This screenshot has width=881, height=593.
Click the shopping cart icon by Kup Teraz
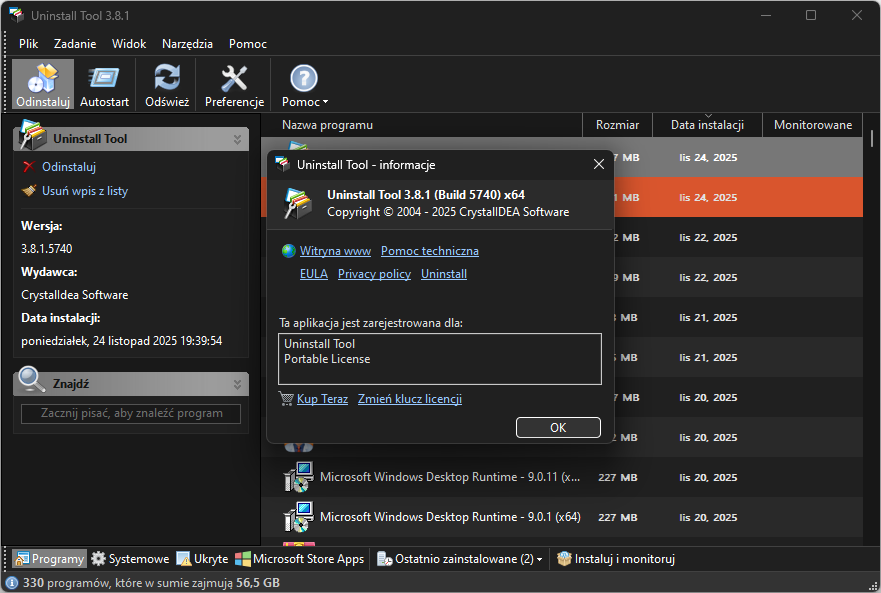(287, 399)
